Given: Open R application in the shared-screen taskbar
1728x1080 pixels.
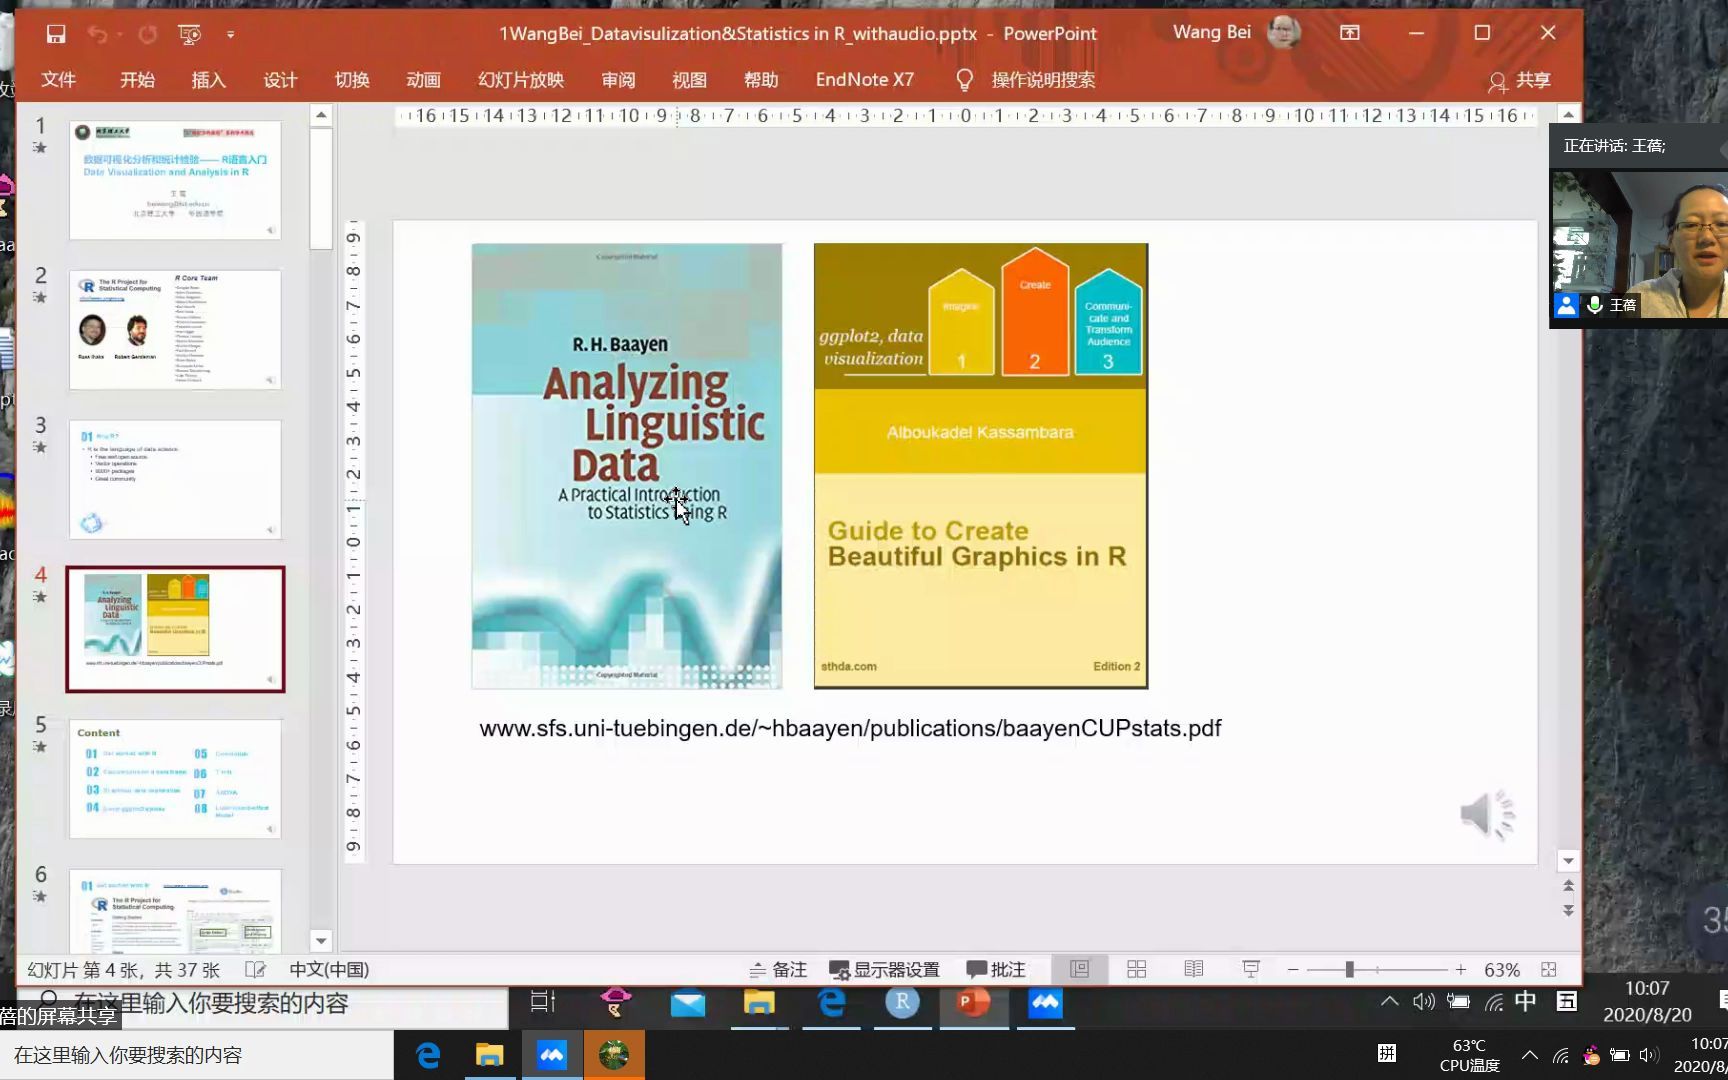Looking at the screenshot, I should [x=902, y=1002].
